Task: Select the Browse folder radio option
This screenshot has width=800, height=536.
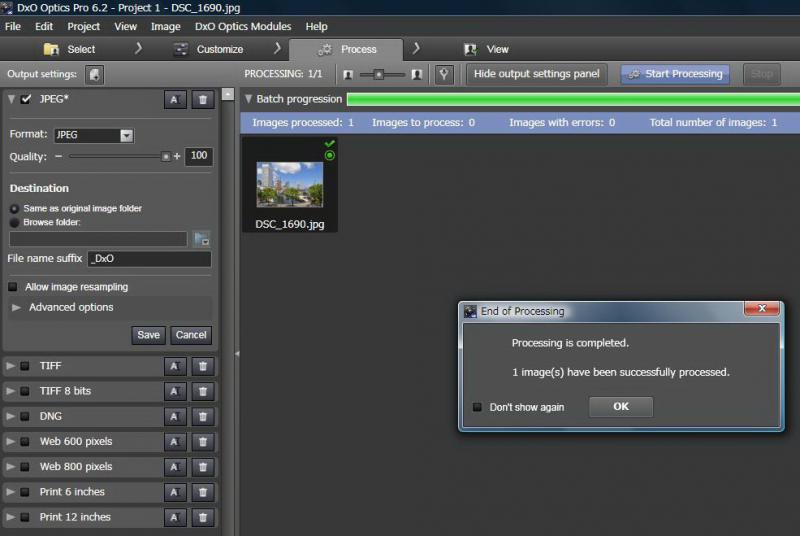Action: coord(14,222)
